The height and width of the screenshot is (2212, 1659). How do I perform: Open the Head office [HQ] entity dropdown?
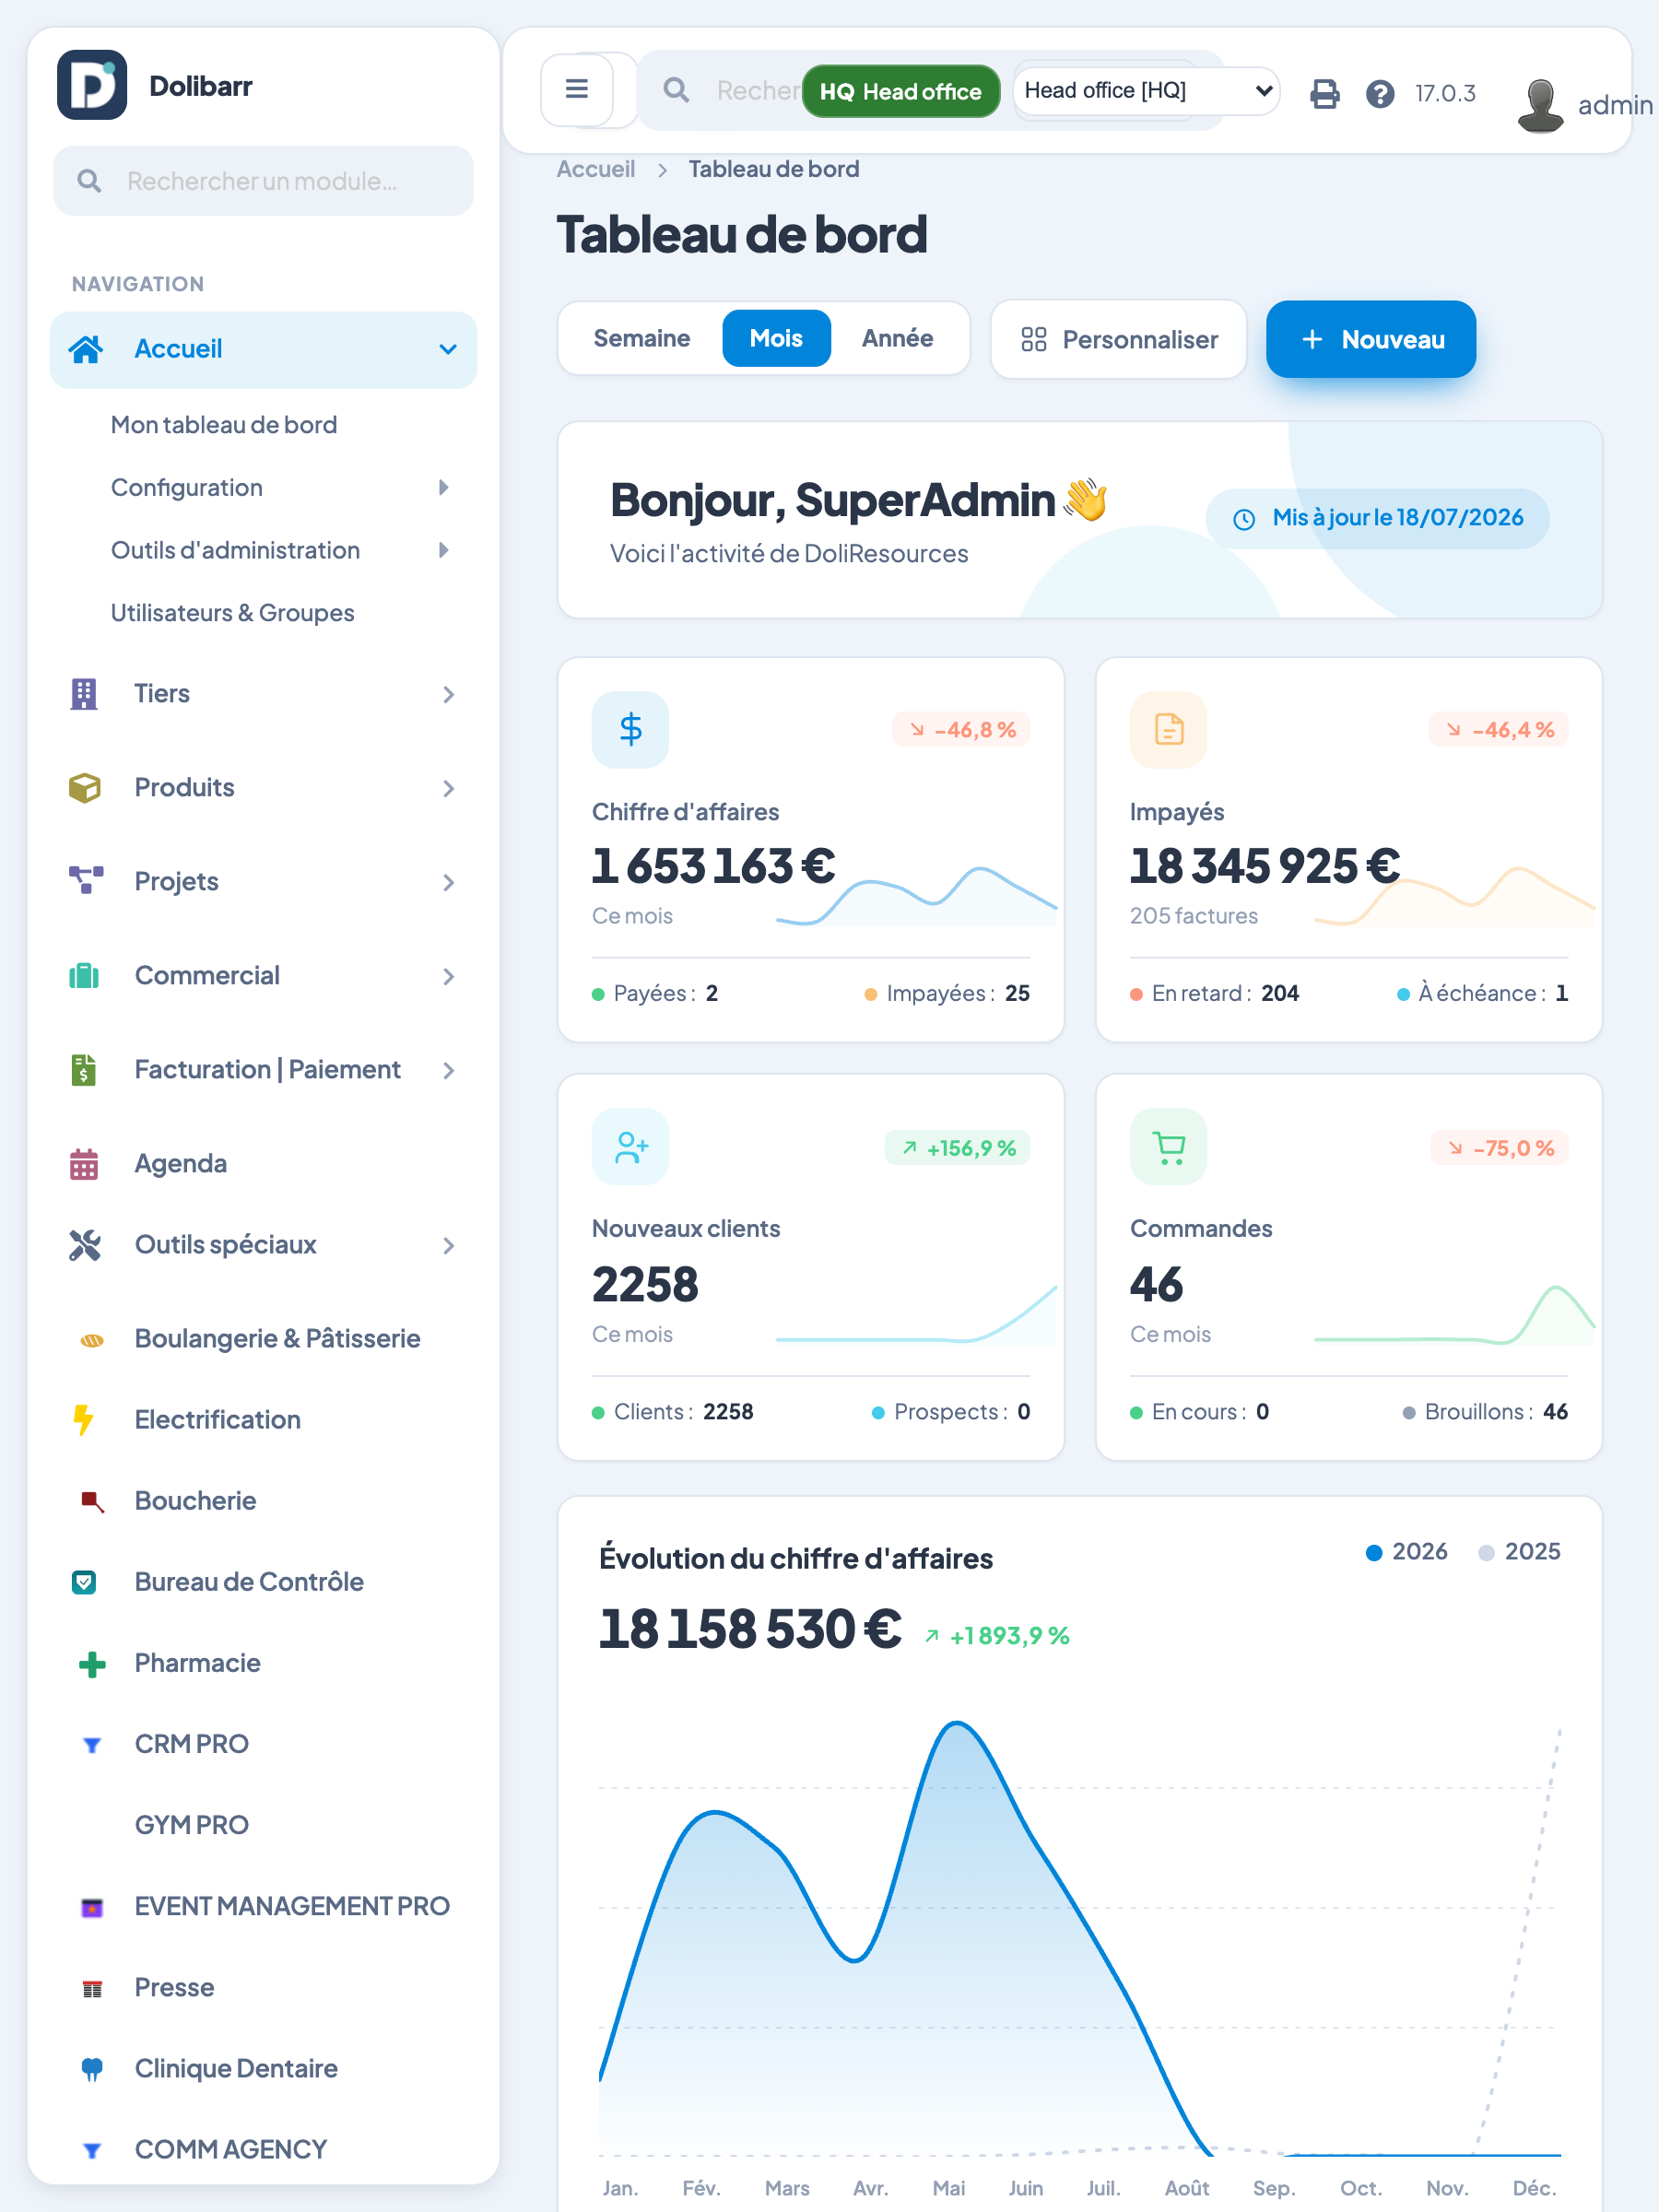tap(1147, 91)
